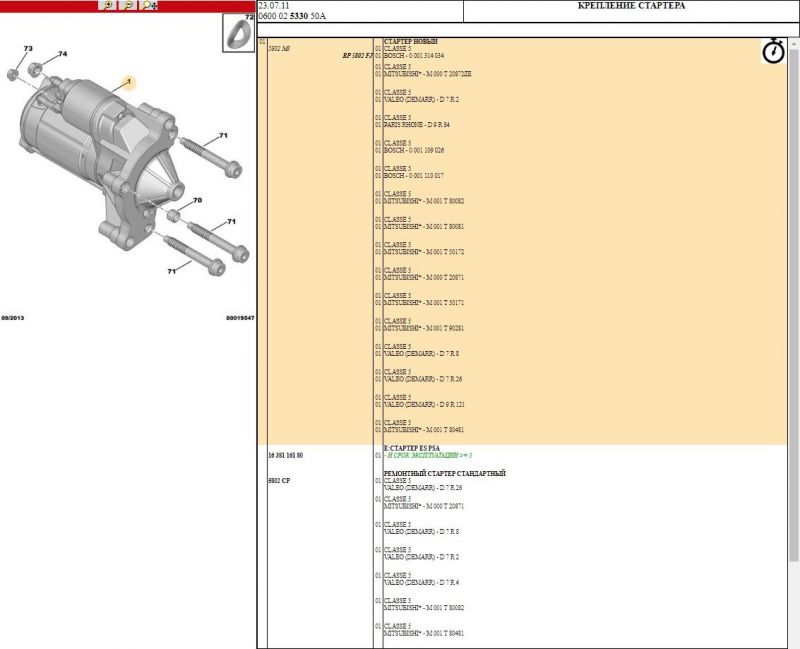Click part number 5802 CP
Screen dimensions: 800x649
point(279,481)
